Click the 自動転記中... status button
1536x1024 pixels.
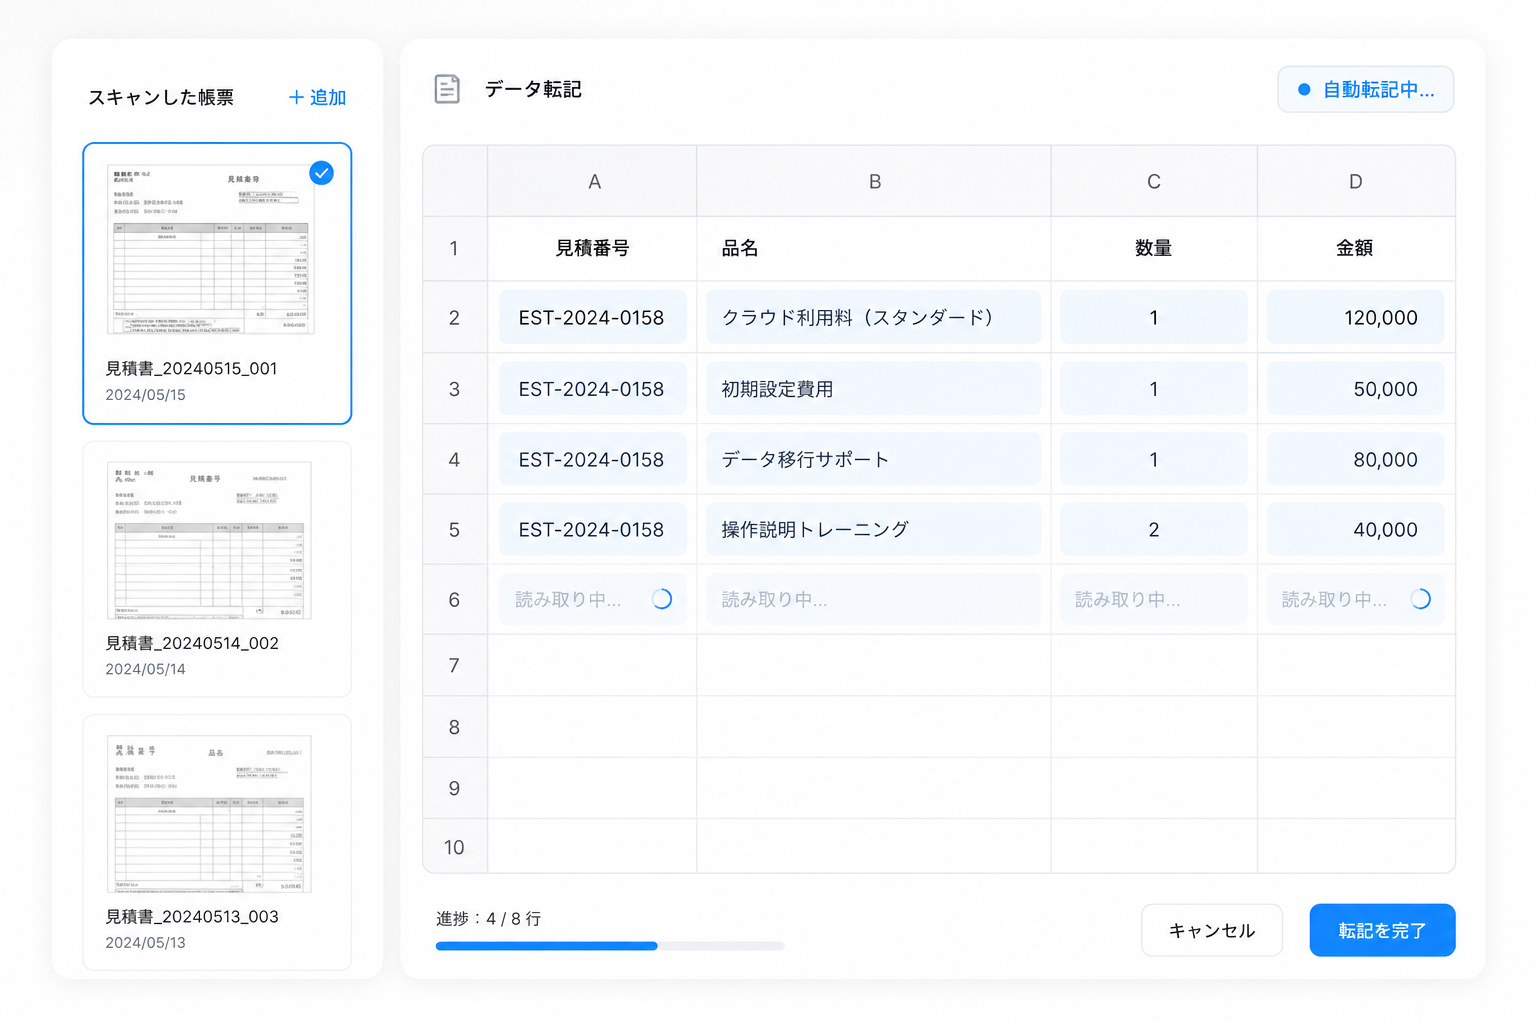pyautogui.click(x=1365, y=90)
